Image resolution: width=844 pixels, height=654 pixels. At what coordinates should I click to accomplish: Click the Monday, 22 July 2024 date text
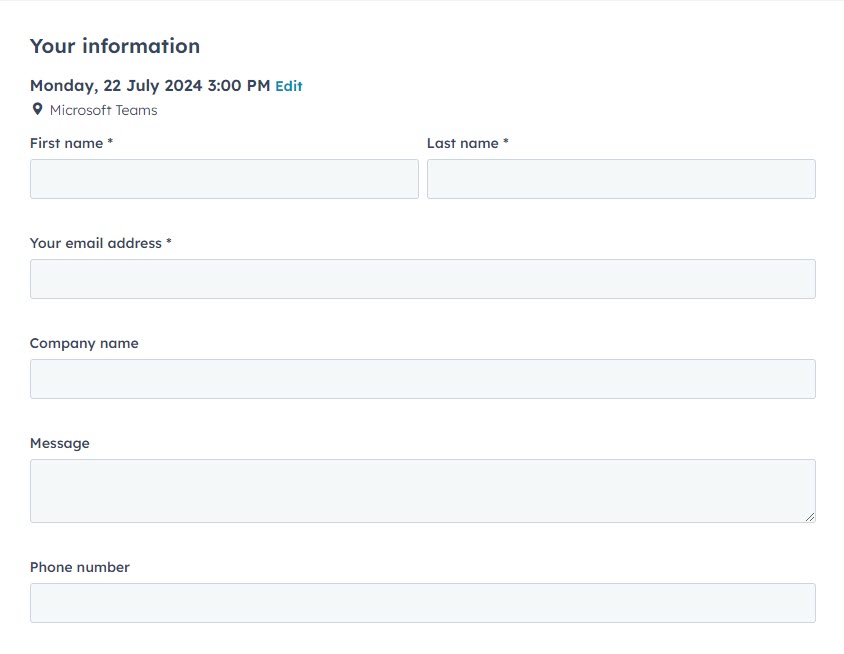(x=149, y=86)
